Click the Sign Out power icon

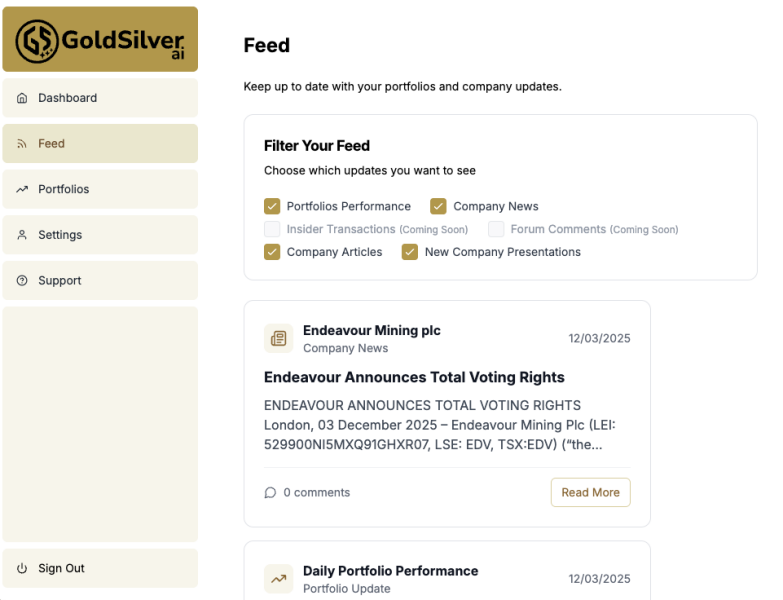pos(22,568)
